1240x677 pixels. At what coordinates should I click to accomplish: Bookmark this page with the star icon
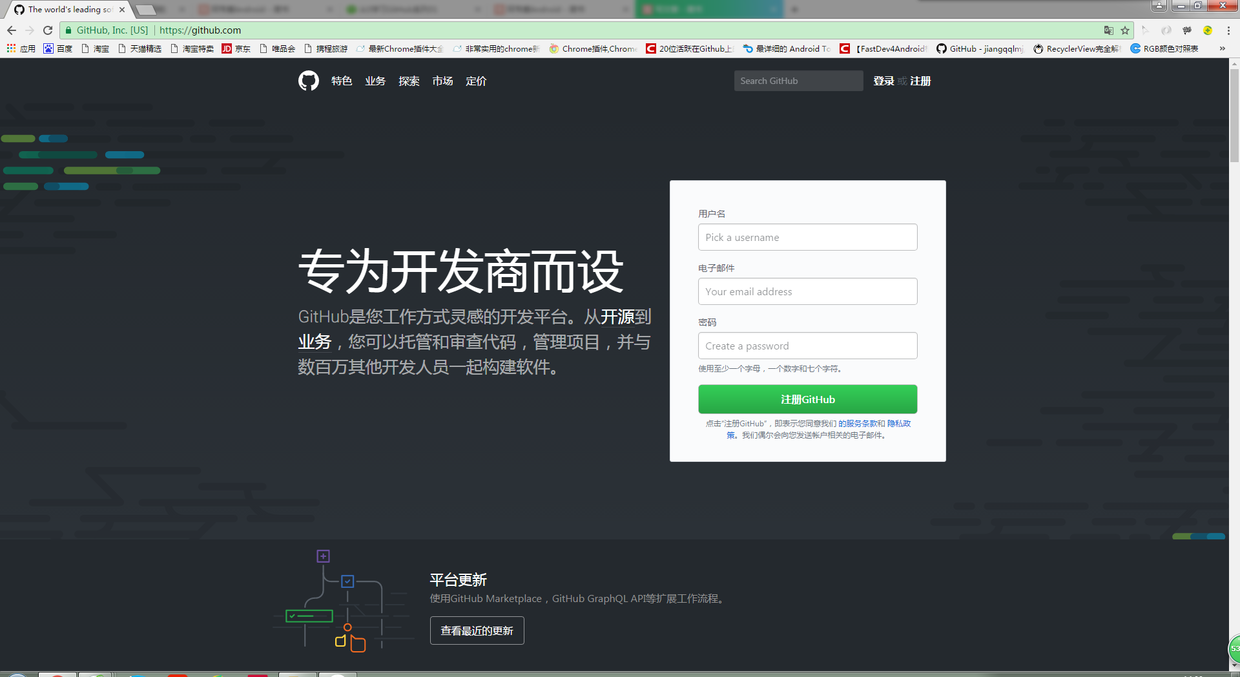pos(1125,30)
